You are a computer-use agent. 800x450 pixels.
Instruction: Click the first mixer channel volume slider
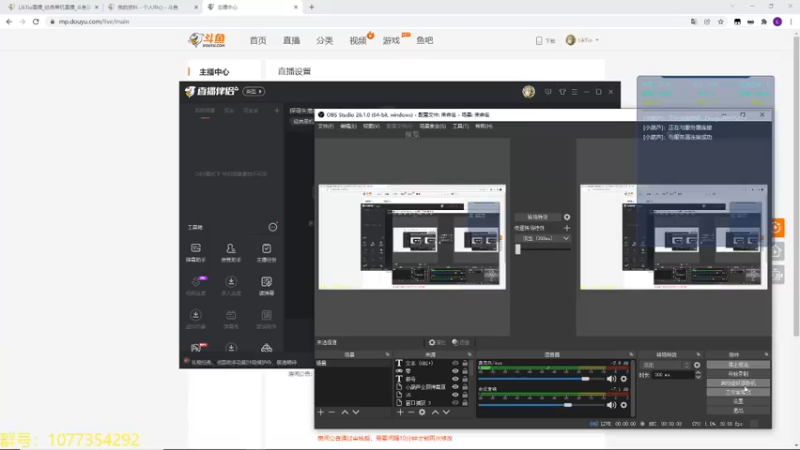click(541, 379)
